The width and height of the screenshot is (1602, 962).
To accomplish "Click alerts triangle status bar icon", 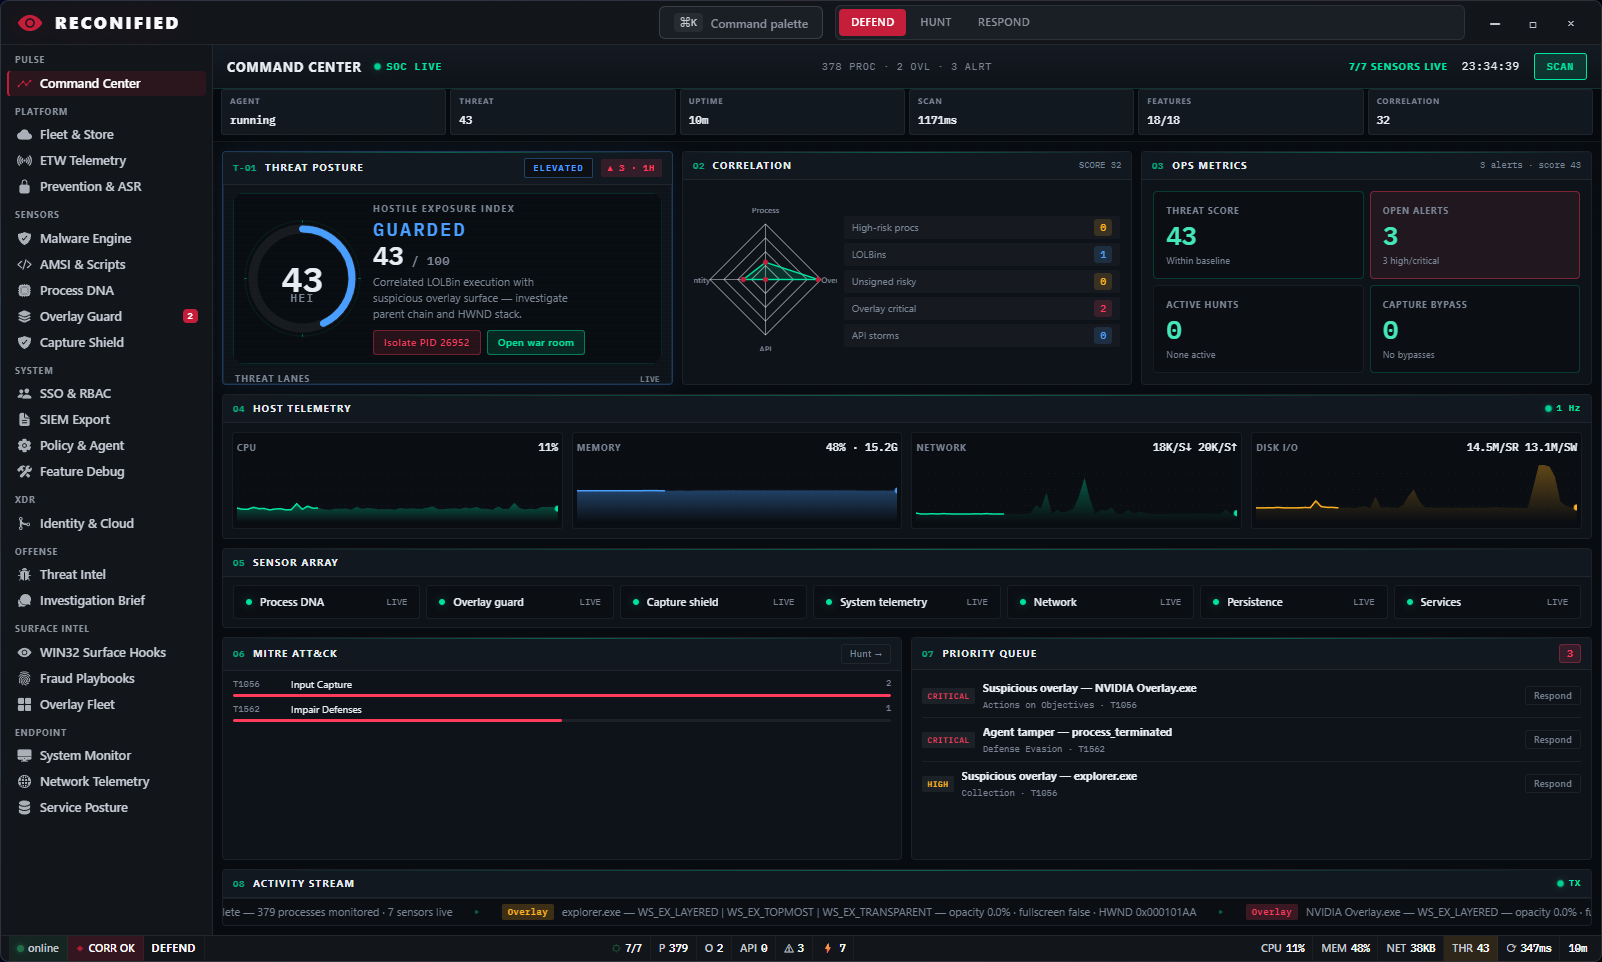I will [789, 948].
